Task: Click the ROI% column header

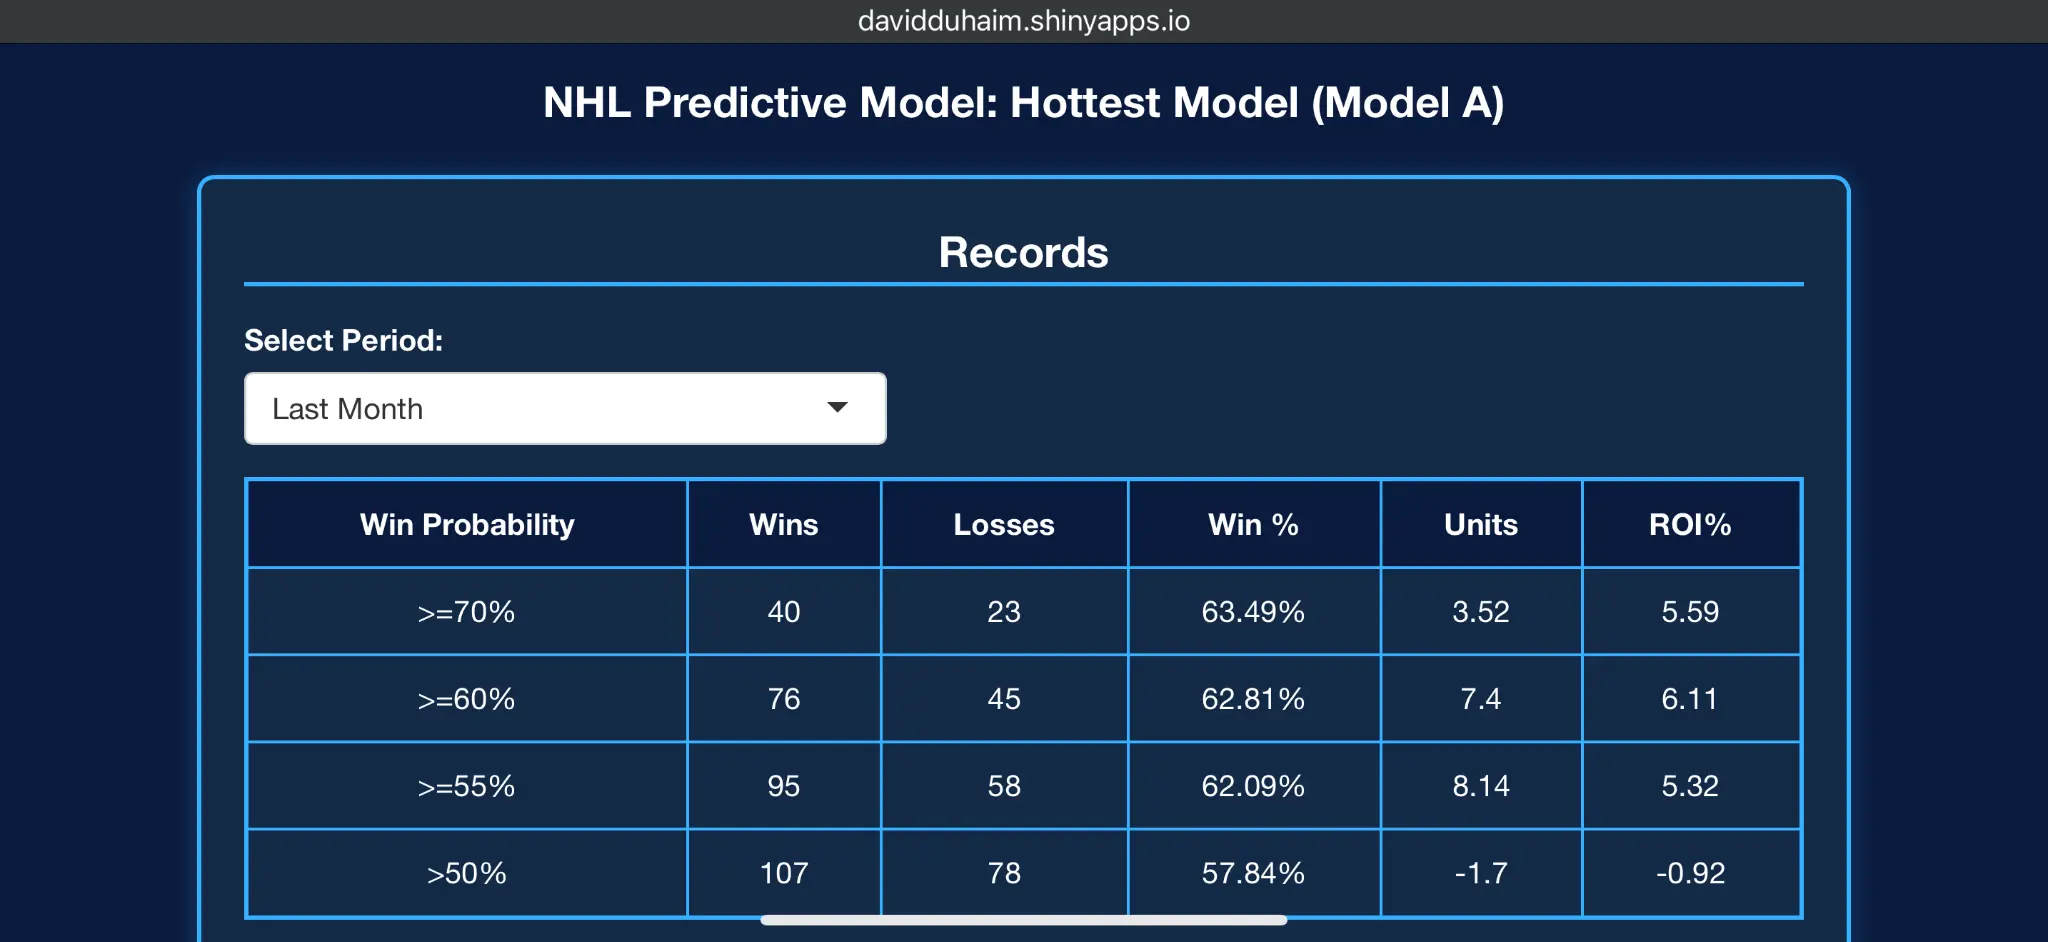Action: pos(1690,524)
